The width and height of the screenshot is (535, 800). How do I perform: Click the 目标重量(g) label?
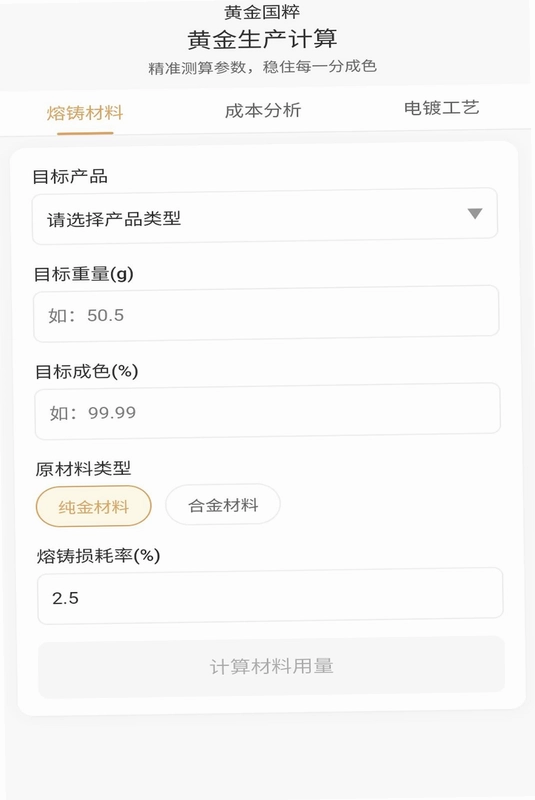84,274
